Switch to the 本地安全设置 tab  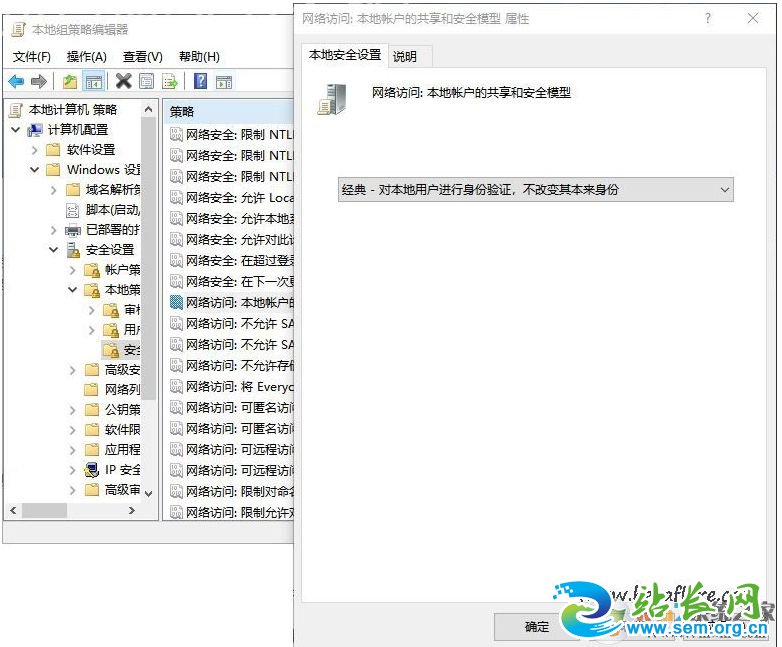345,55
